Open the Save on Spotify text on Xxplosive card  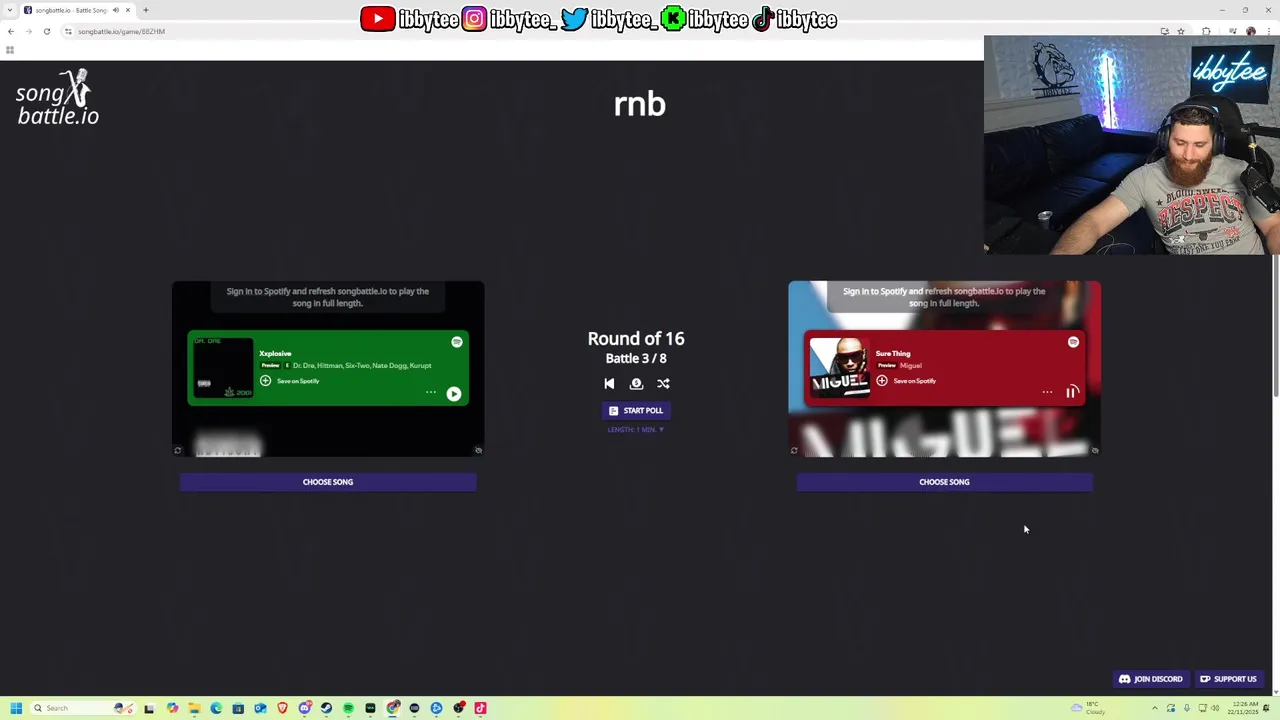[x=298, y=381]
